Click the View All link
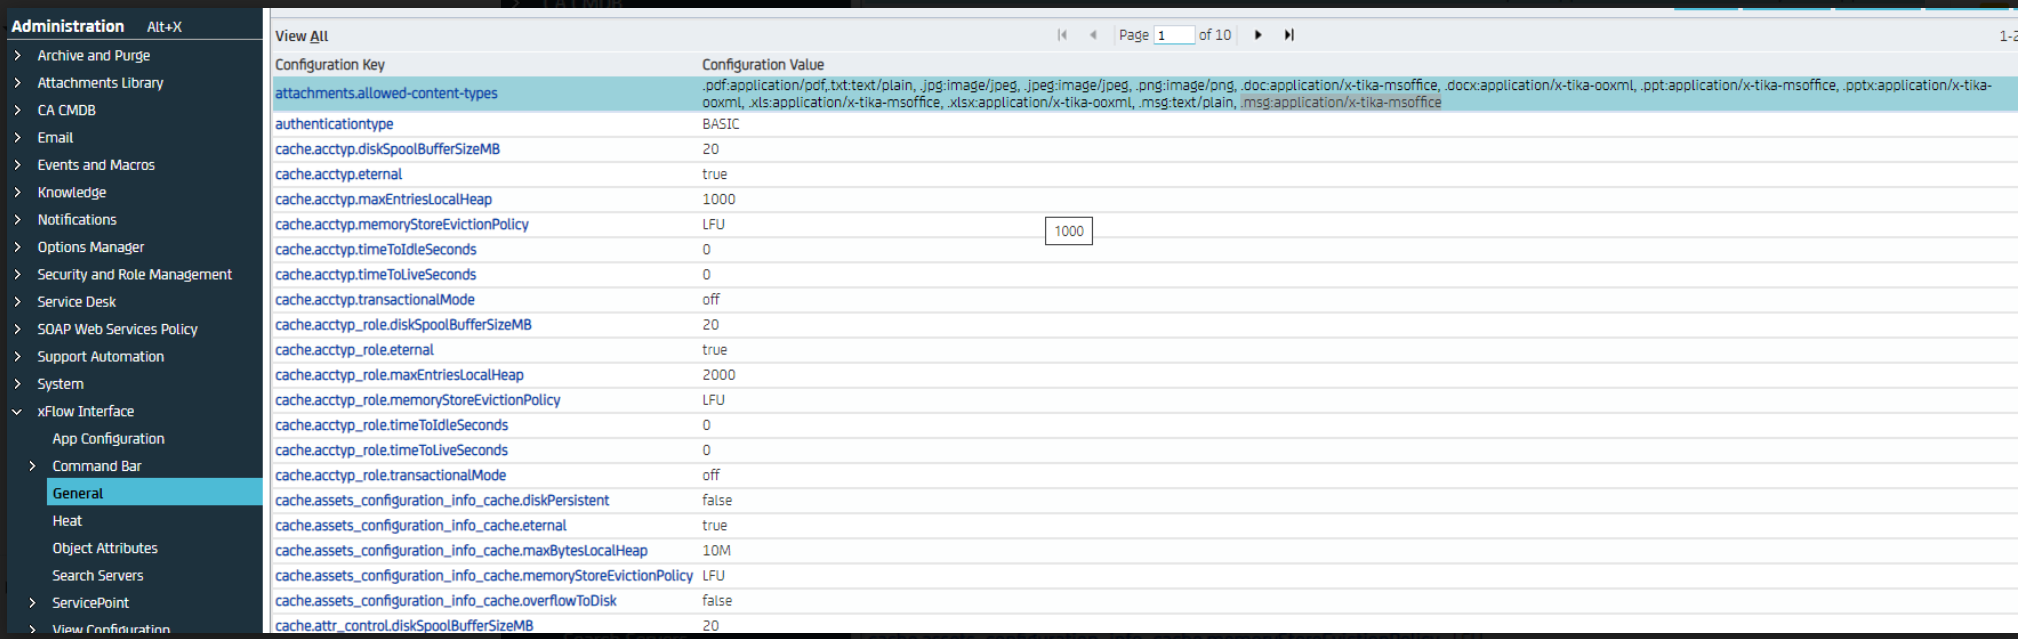Image resolution: width=2018 pixels, height=639 pixels. pyautogui.click(x=302, y=36)
